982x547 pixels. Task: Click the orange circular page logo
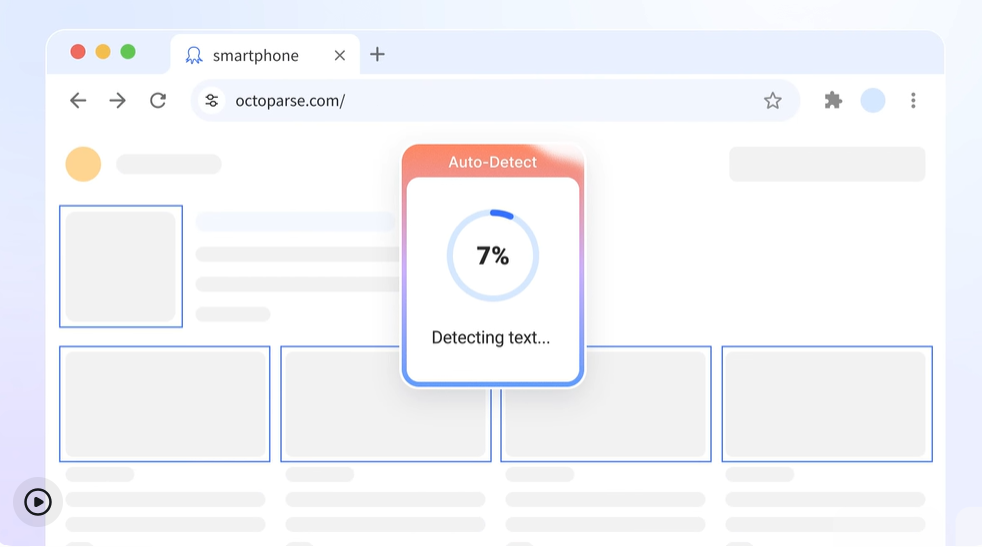pos(83,164)
